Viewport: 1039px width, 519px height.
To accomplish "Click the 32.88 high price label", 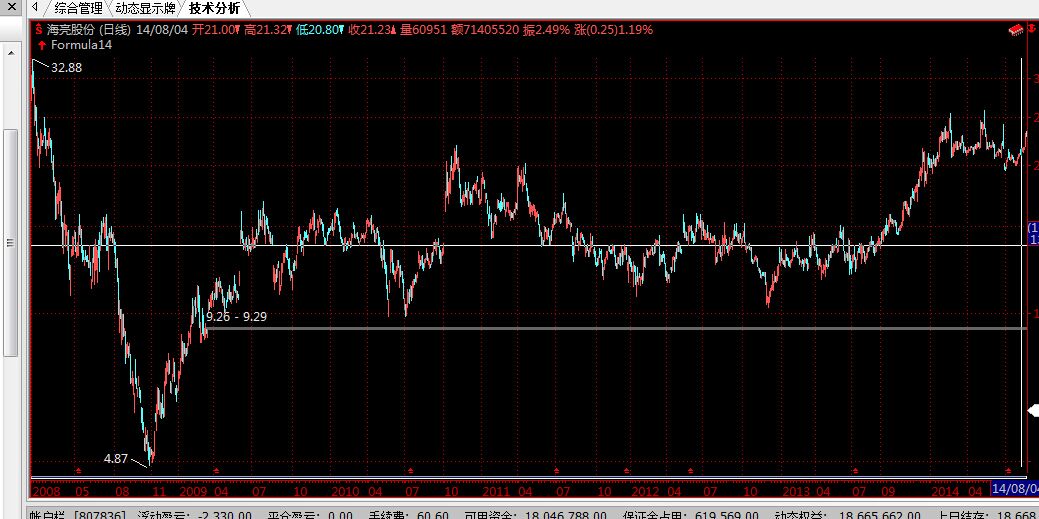I will point(66,67).
